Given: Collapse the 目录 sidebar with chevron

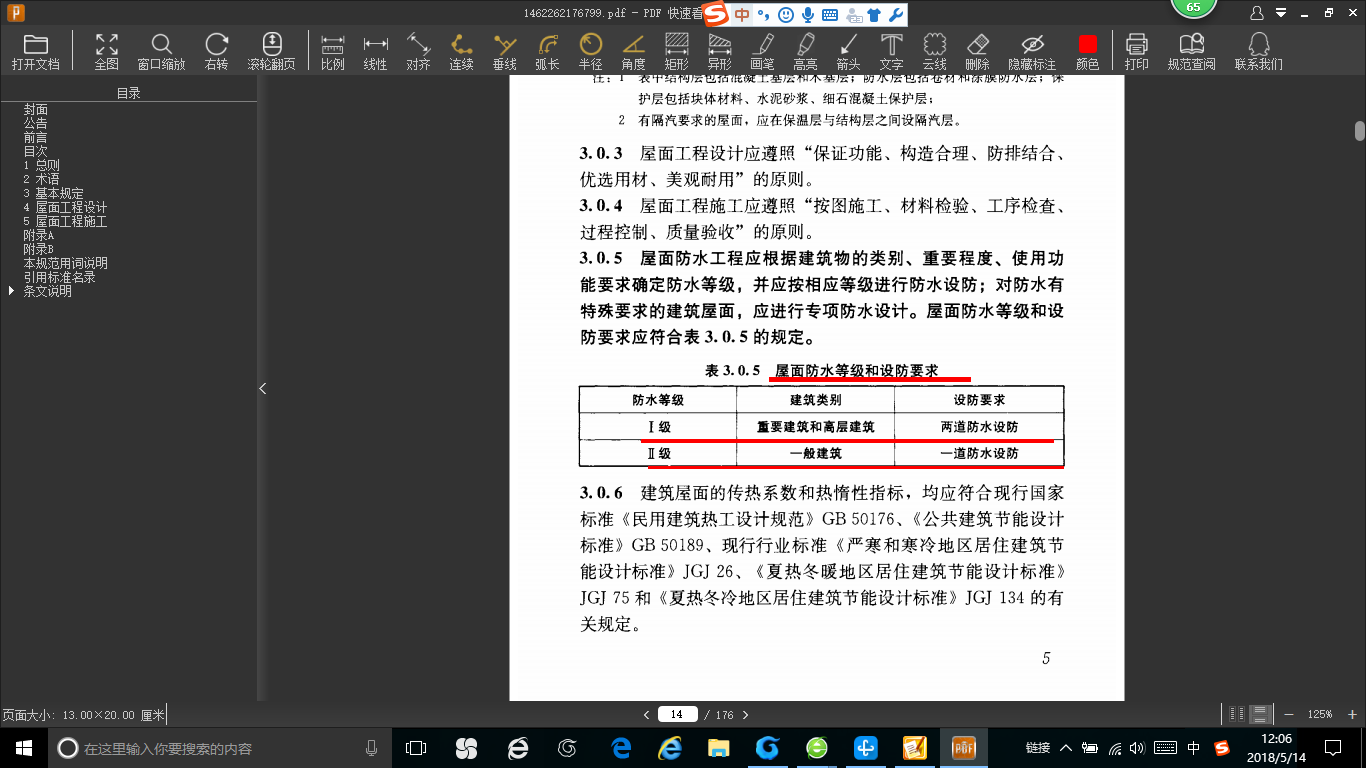Looking at the screenshot, I should pyautogui.click(x=263, y=388).
